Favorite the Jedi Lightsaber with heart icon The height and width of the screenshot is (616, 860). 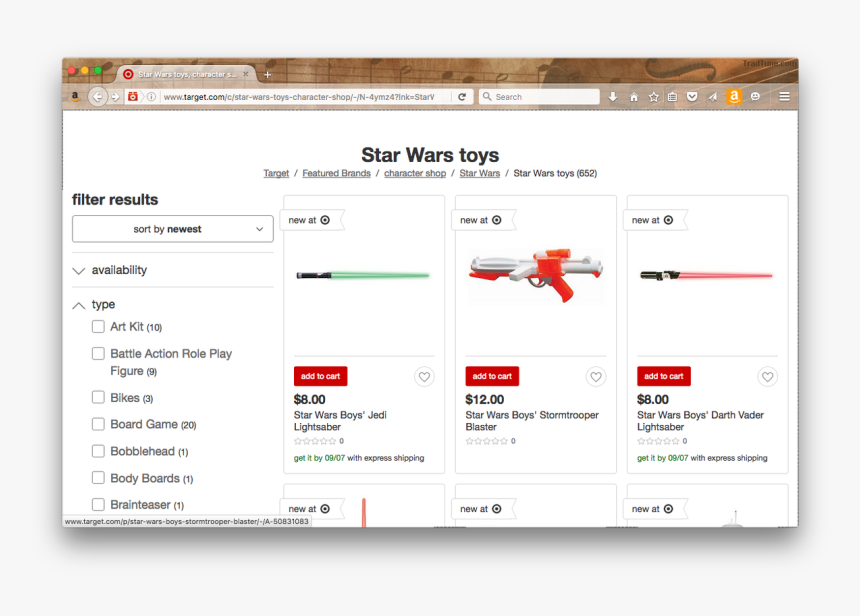pos(424,377)
